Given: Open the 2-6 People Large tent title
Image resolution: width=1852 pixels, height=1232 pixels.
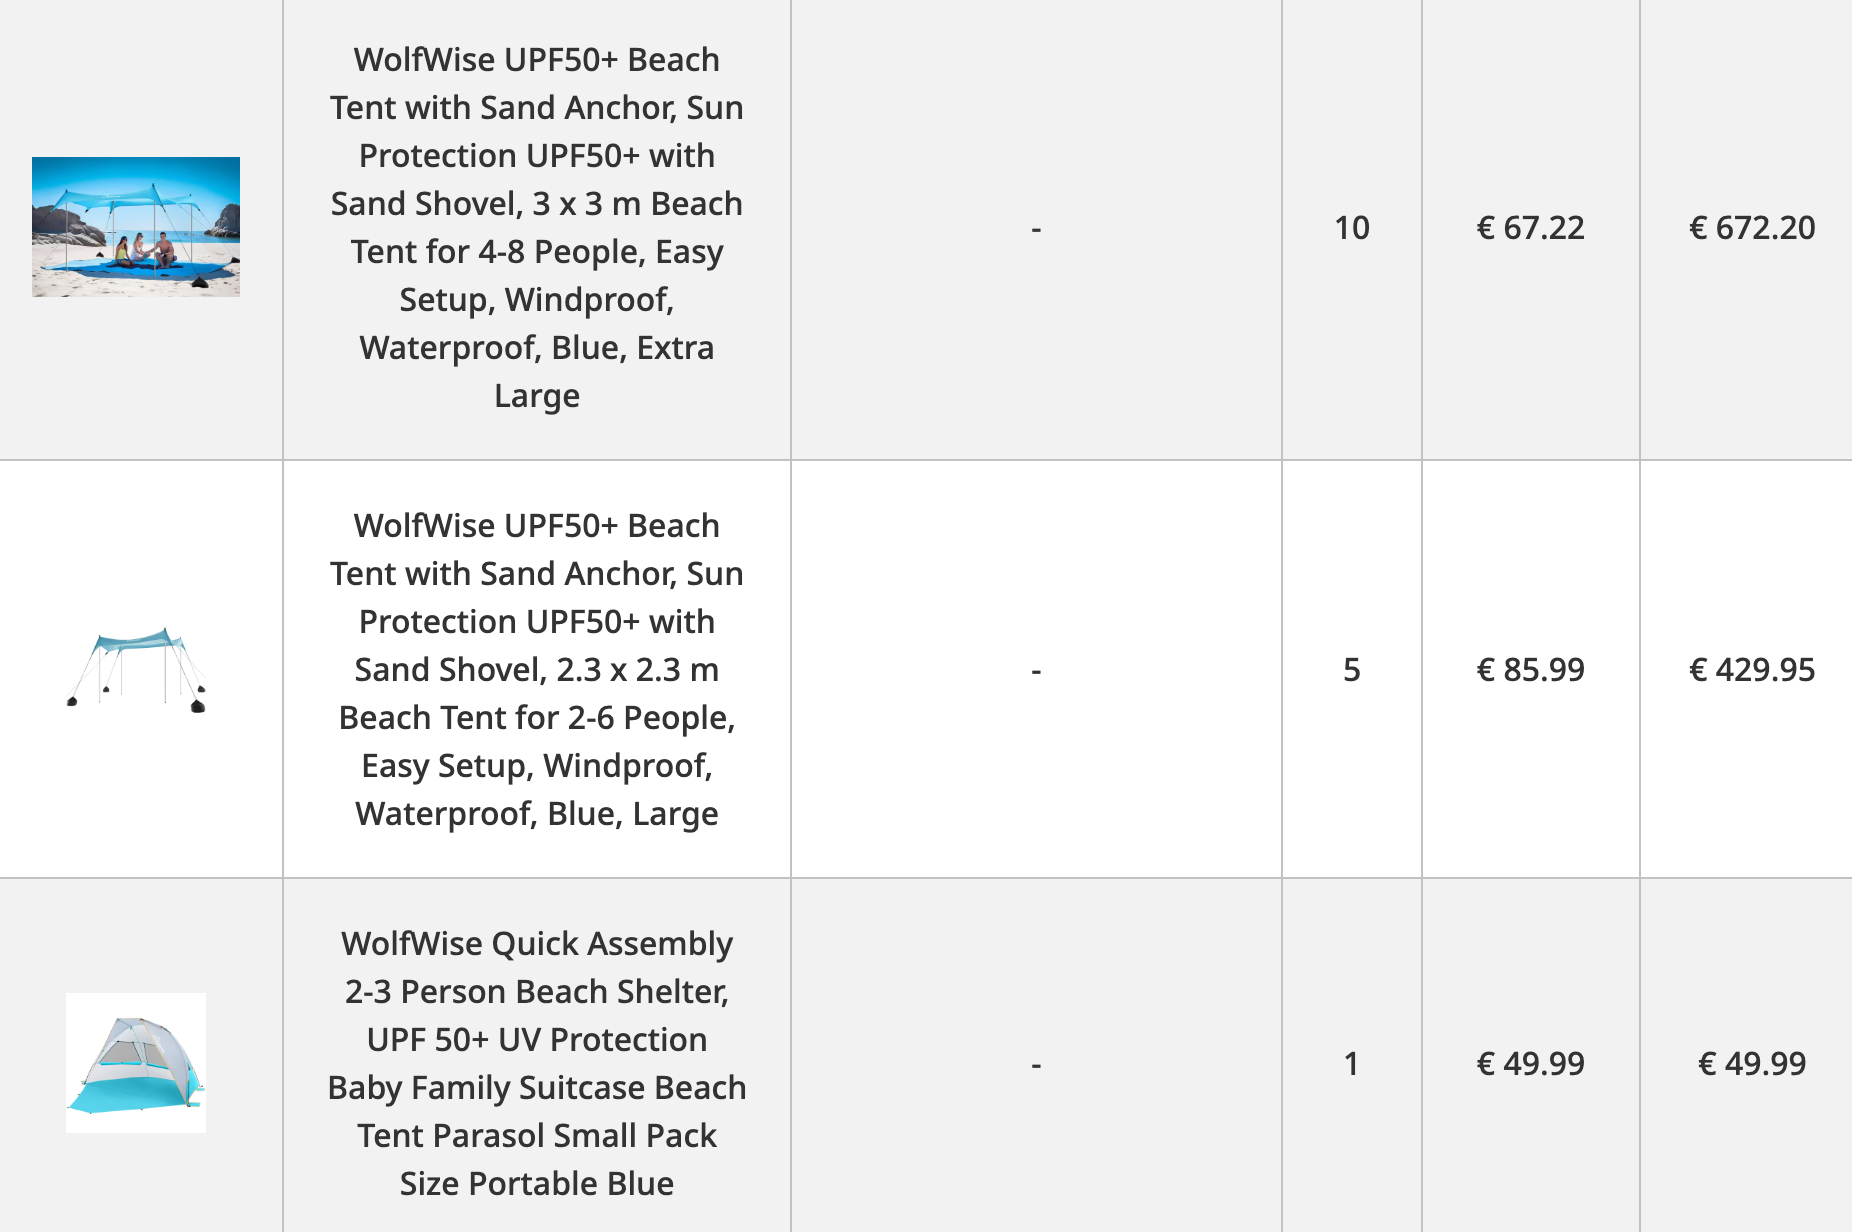Looking at the screenshot, I should click(537, 669).
